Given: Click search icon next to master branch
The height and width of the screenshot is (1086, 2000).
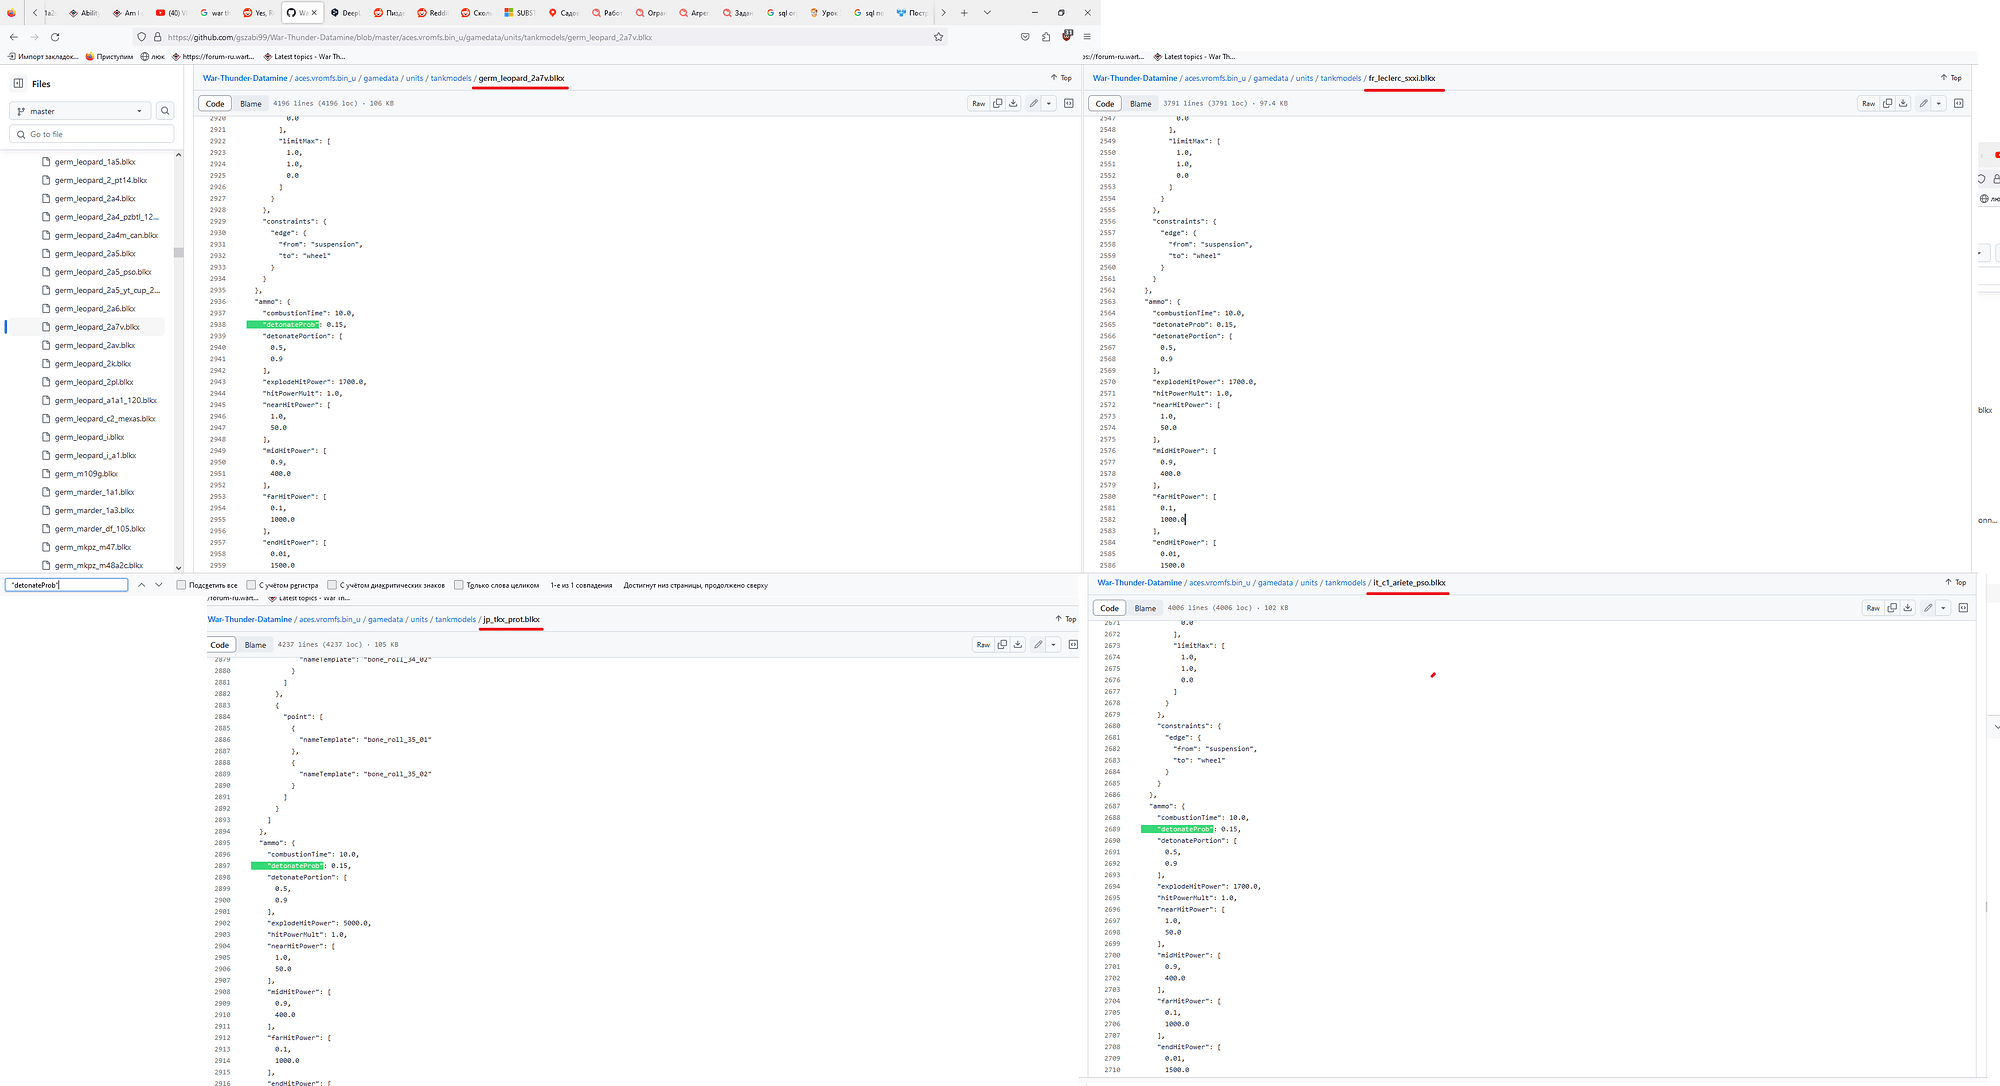Looking at the screenshot, I should (x=165, y=111).
